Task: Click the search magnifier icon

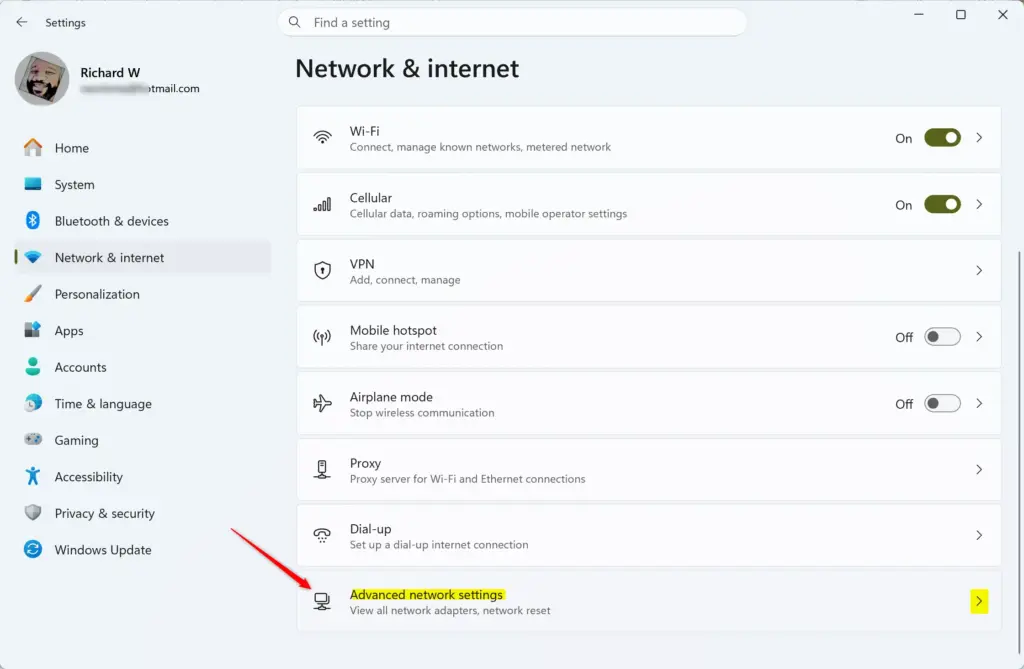Action: (x=295, y=22)
